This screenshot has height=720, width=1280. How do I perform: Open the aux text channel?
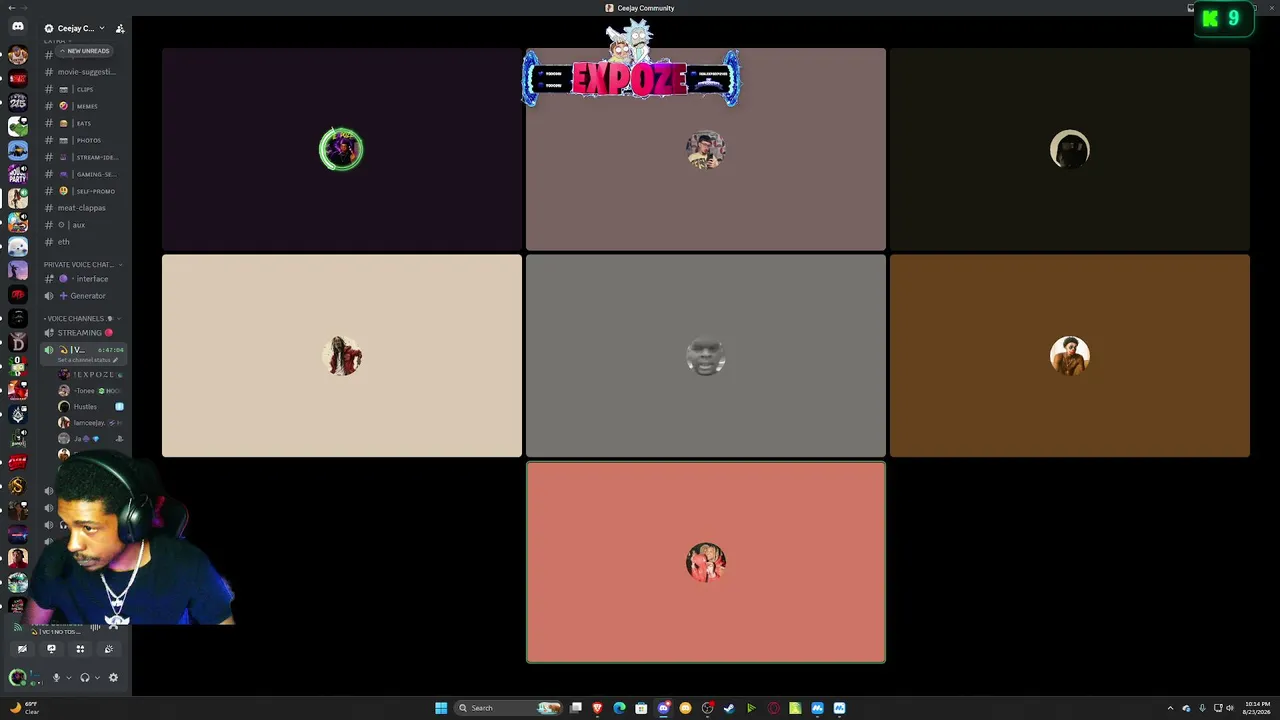[x=84, y=225]
